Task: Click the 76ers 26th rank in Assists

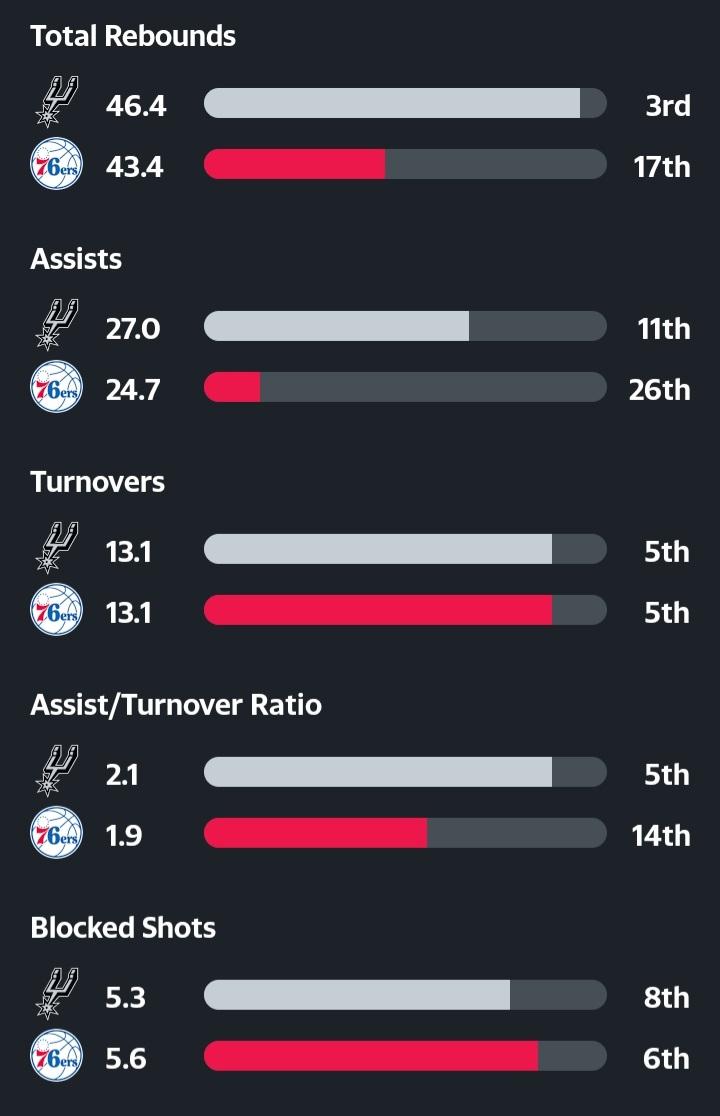Action: point(659,389)
